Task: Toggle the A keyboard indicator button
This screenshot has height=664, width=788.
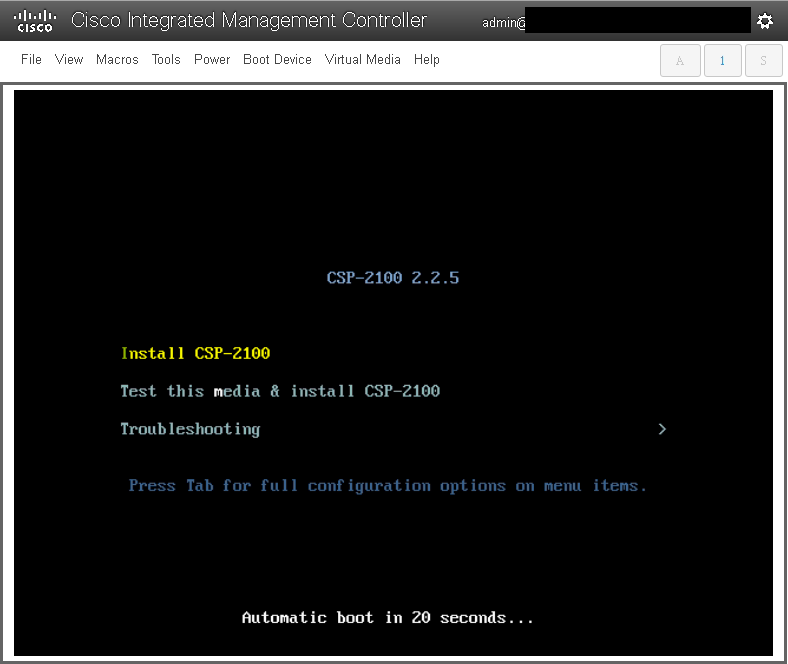Action: tap(680, 60)
